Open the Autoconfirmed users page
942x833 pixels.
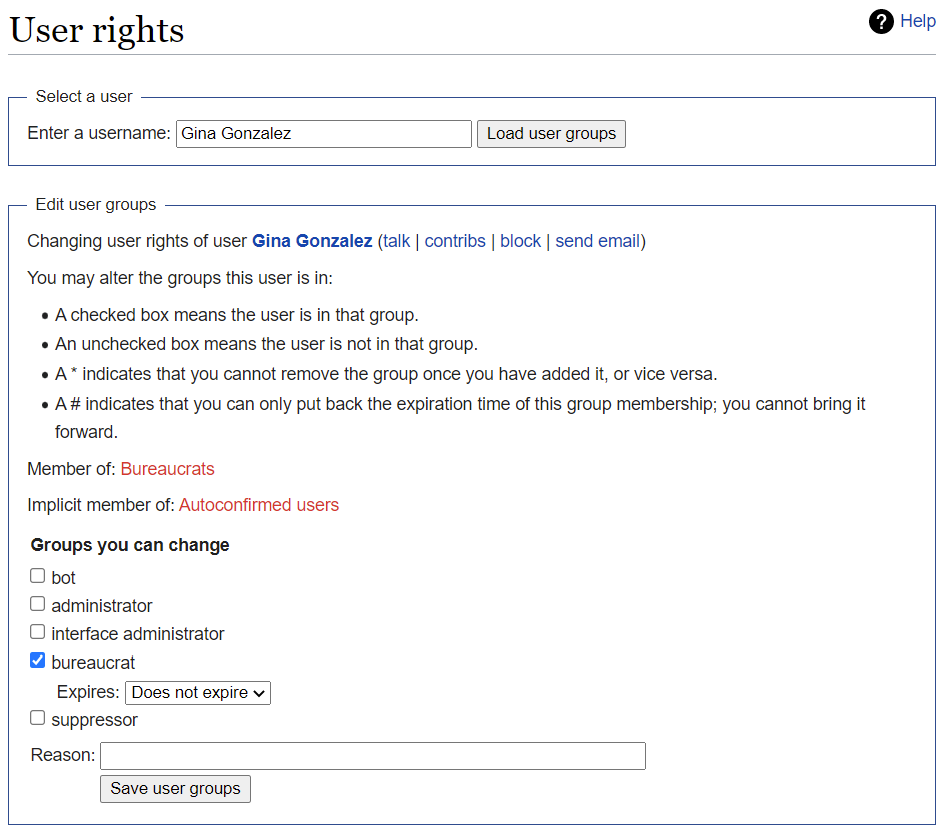(x=258, y=505)
